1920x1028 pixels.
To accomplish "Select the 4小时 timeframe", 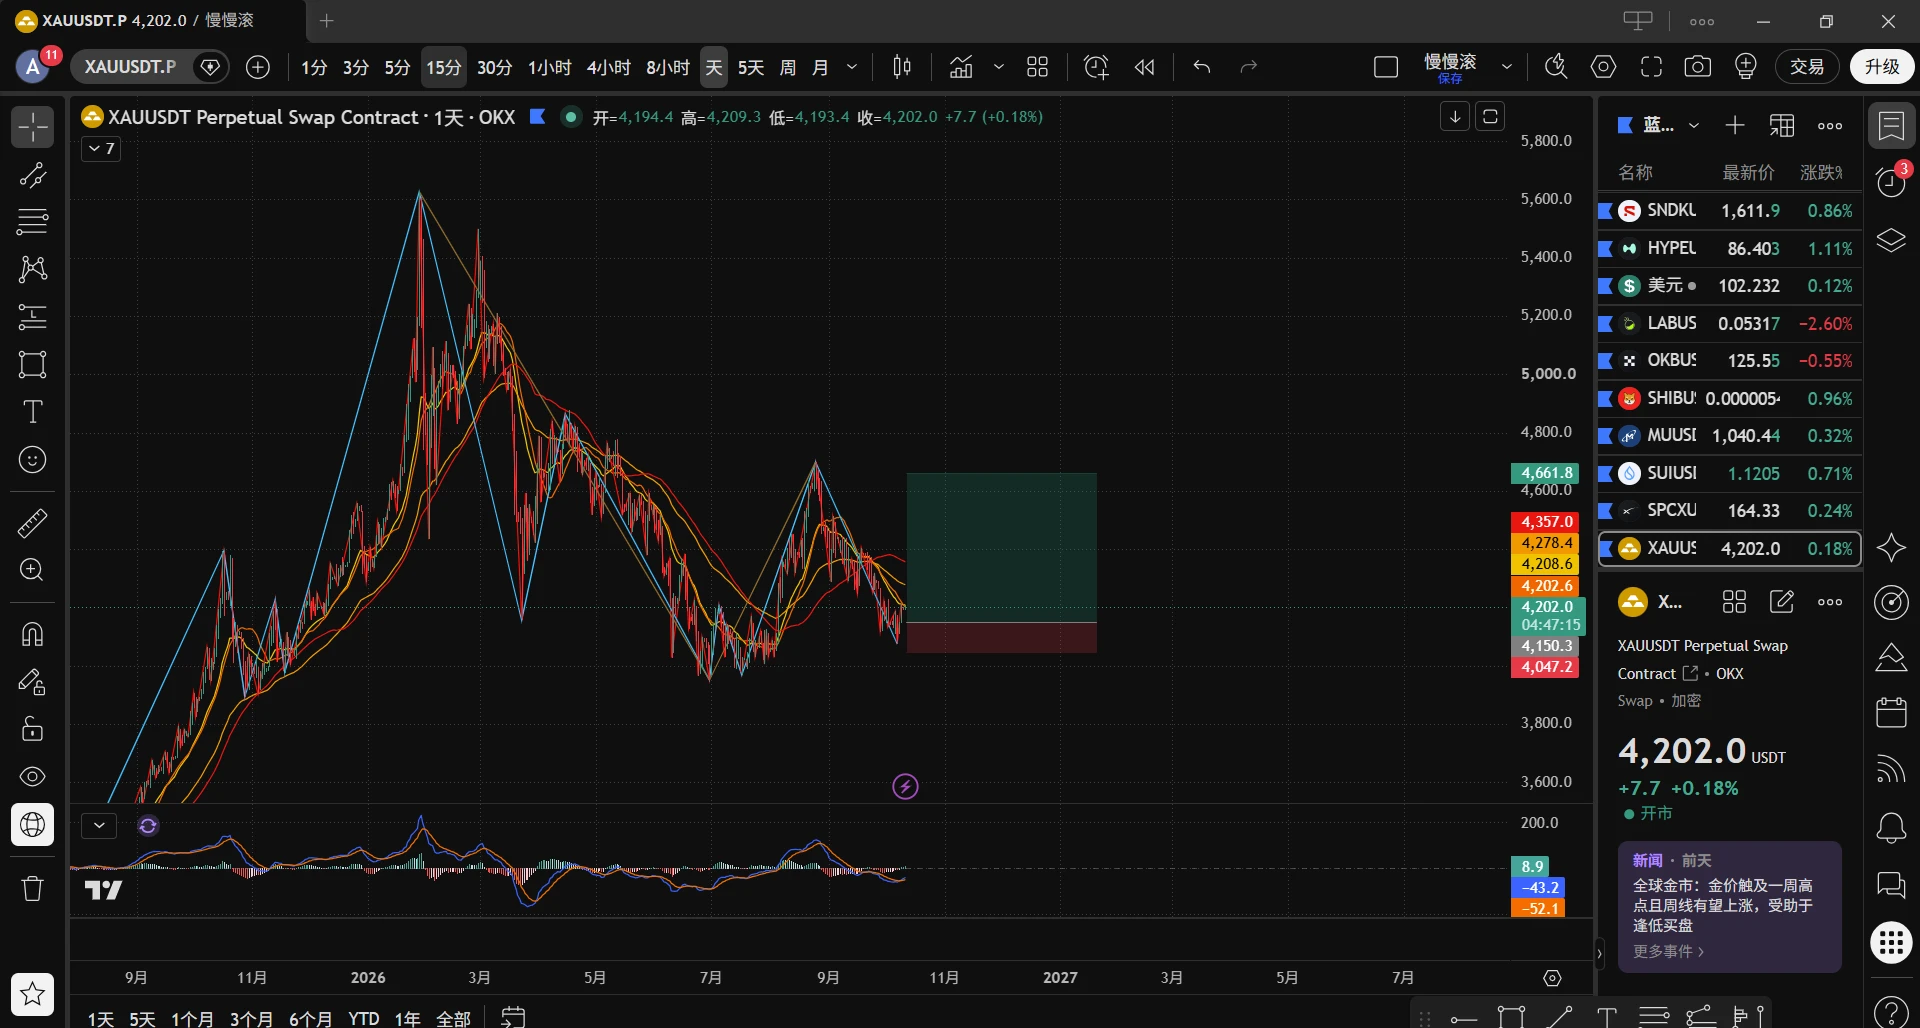I will pos(608,67).
